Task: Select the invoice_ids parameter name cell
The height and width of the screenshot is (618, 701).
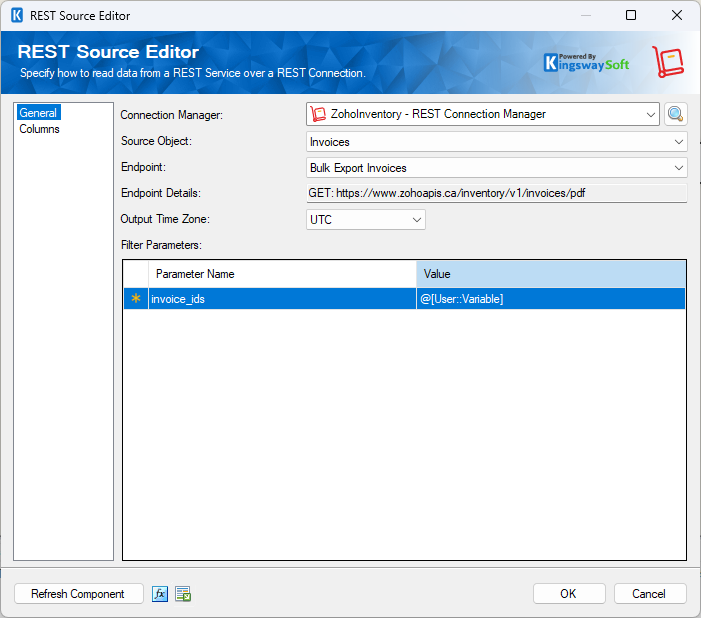Action: (x=282, y=299)
